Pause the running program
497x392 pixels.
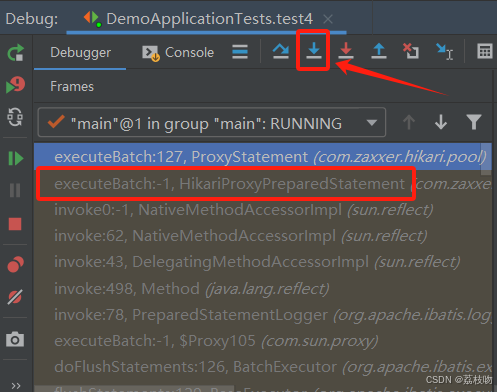[x=15, y=190]
